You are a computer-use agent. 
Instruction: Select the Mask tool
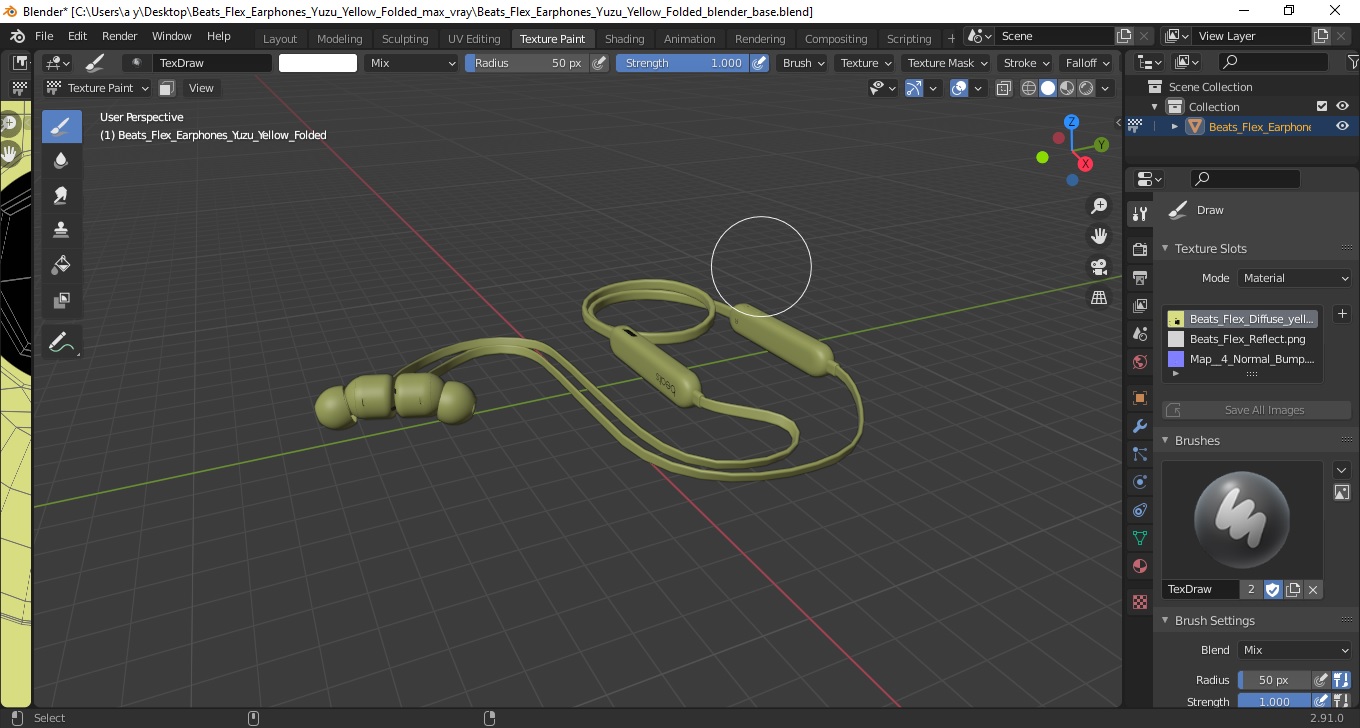click(61, 300)
